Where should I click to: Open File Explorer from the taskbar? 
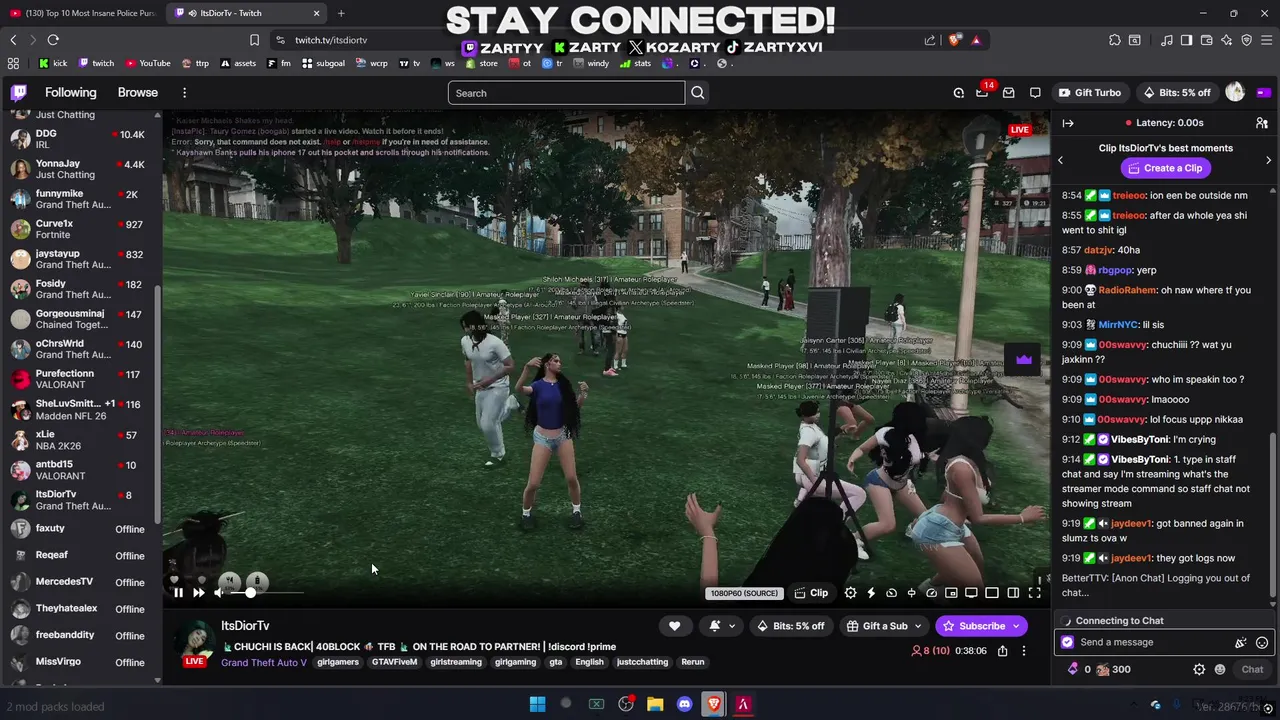pos(655,704)
